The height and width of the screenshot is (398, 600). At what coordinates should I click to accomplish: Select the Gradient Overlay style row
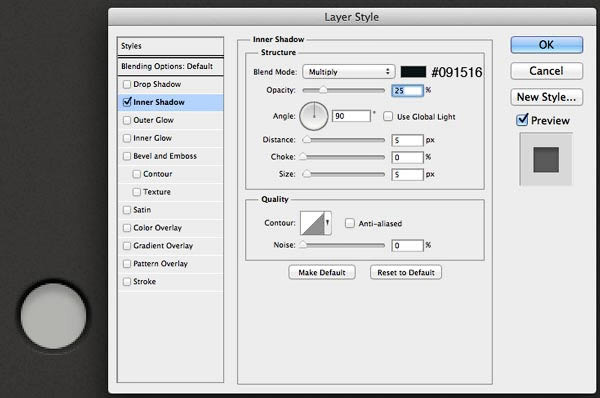pos(170,246)
